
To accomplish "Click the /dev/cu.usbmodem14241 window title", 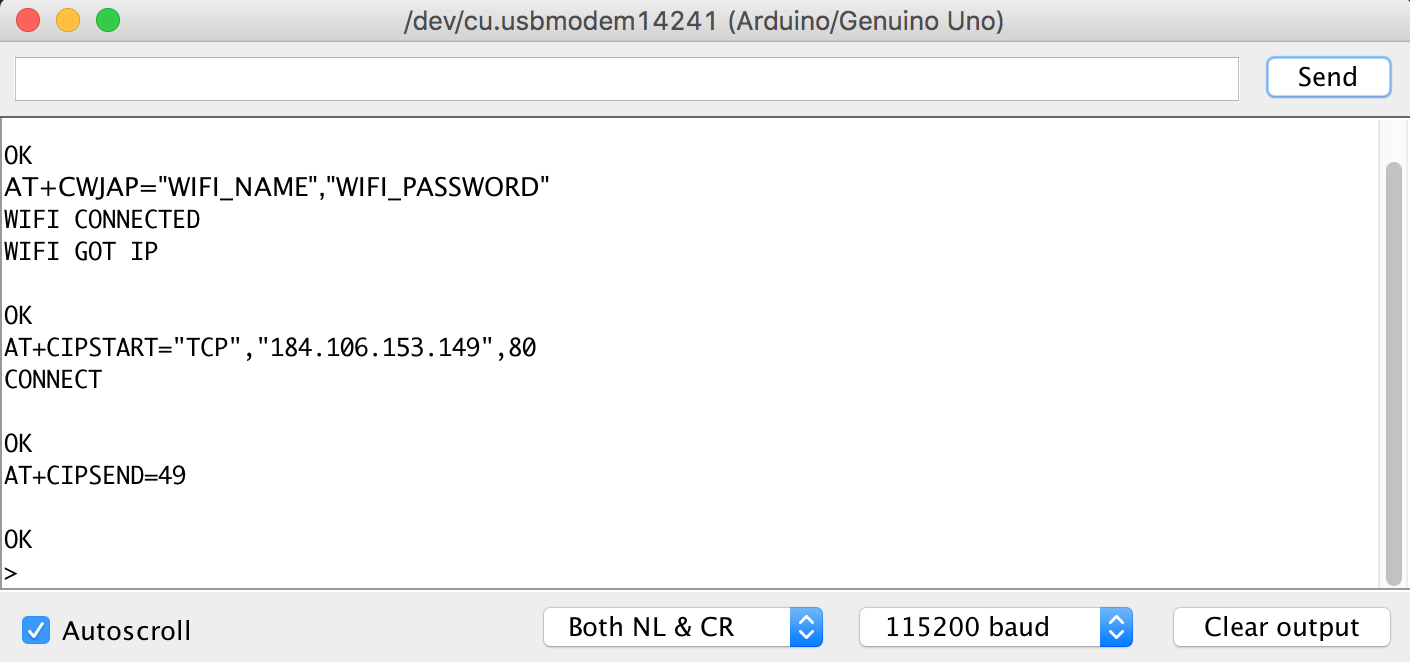I will (x=704, y=21).
